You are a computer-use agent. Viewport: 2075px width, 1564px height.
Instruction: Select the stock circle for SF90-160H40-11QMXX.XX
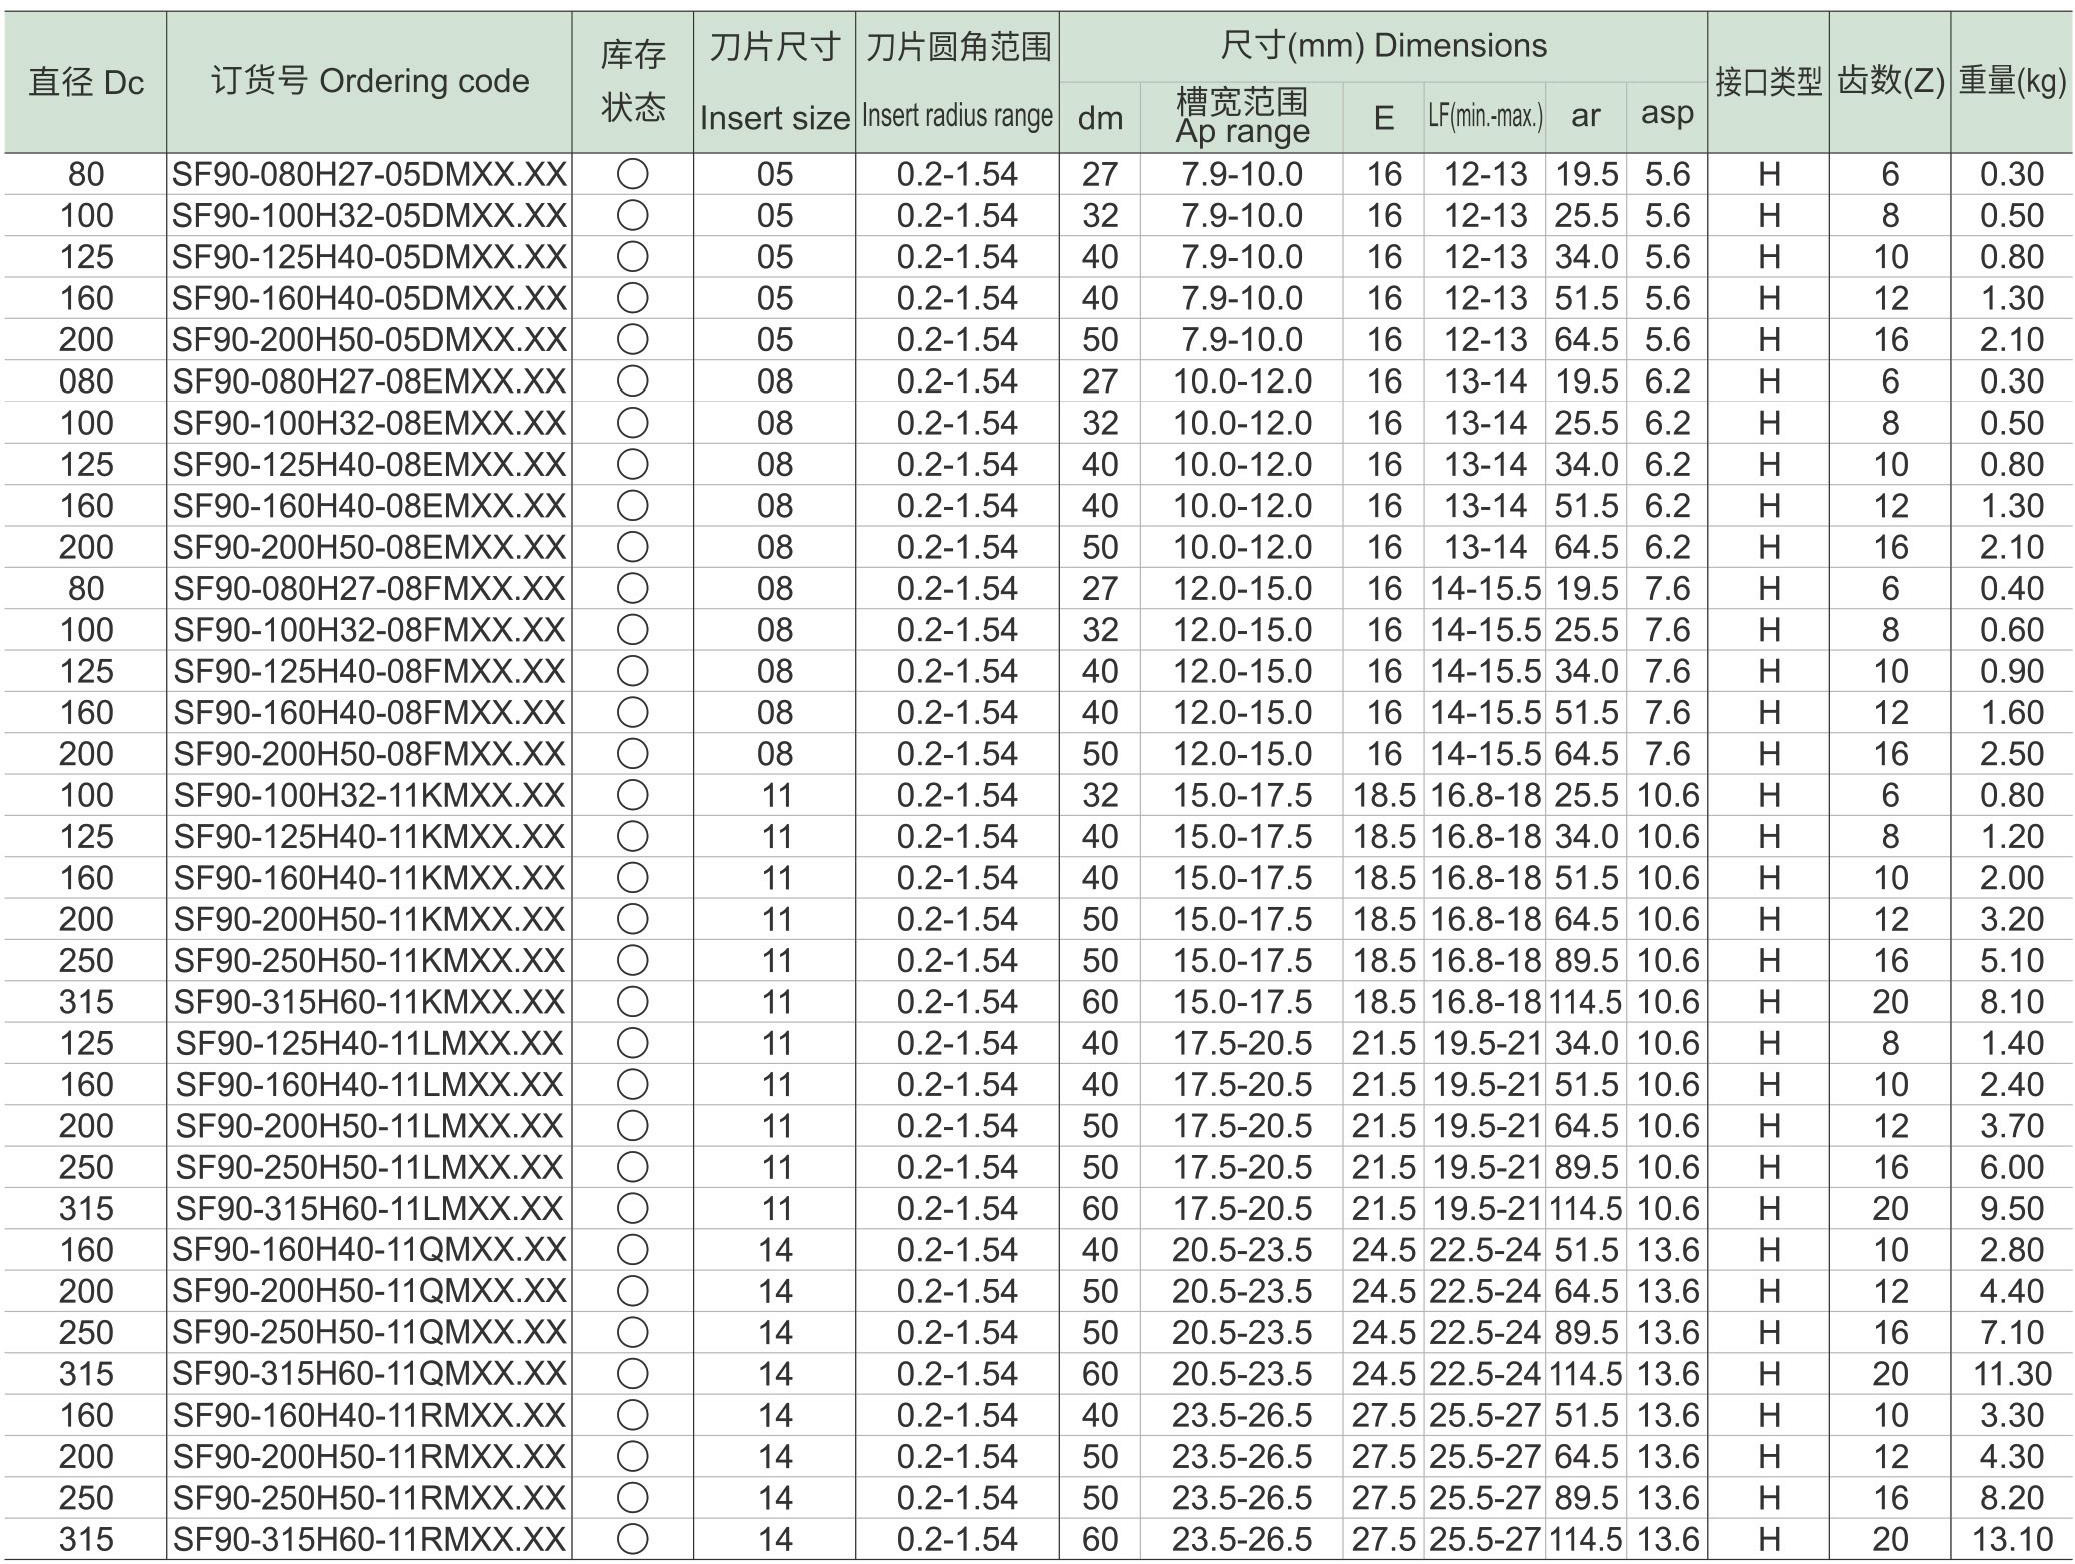coord(632,1250)
